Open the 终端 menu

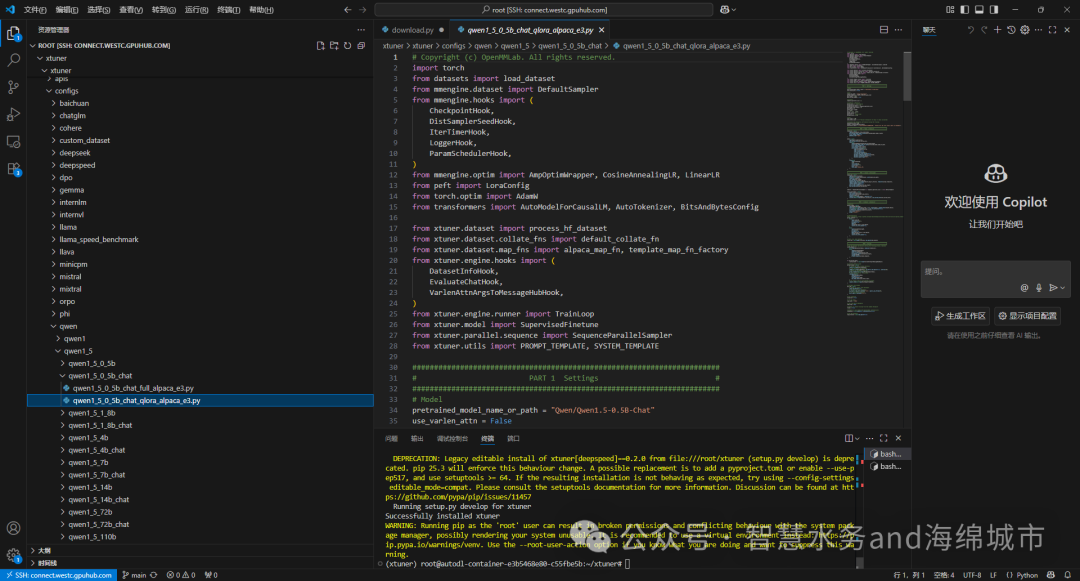[229, 10]
